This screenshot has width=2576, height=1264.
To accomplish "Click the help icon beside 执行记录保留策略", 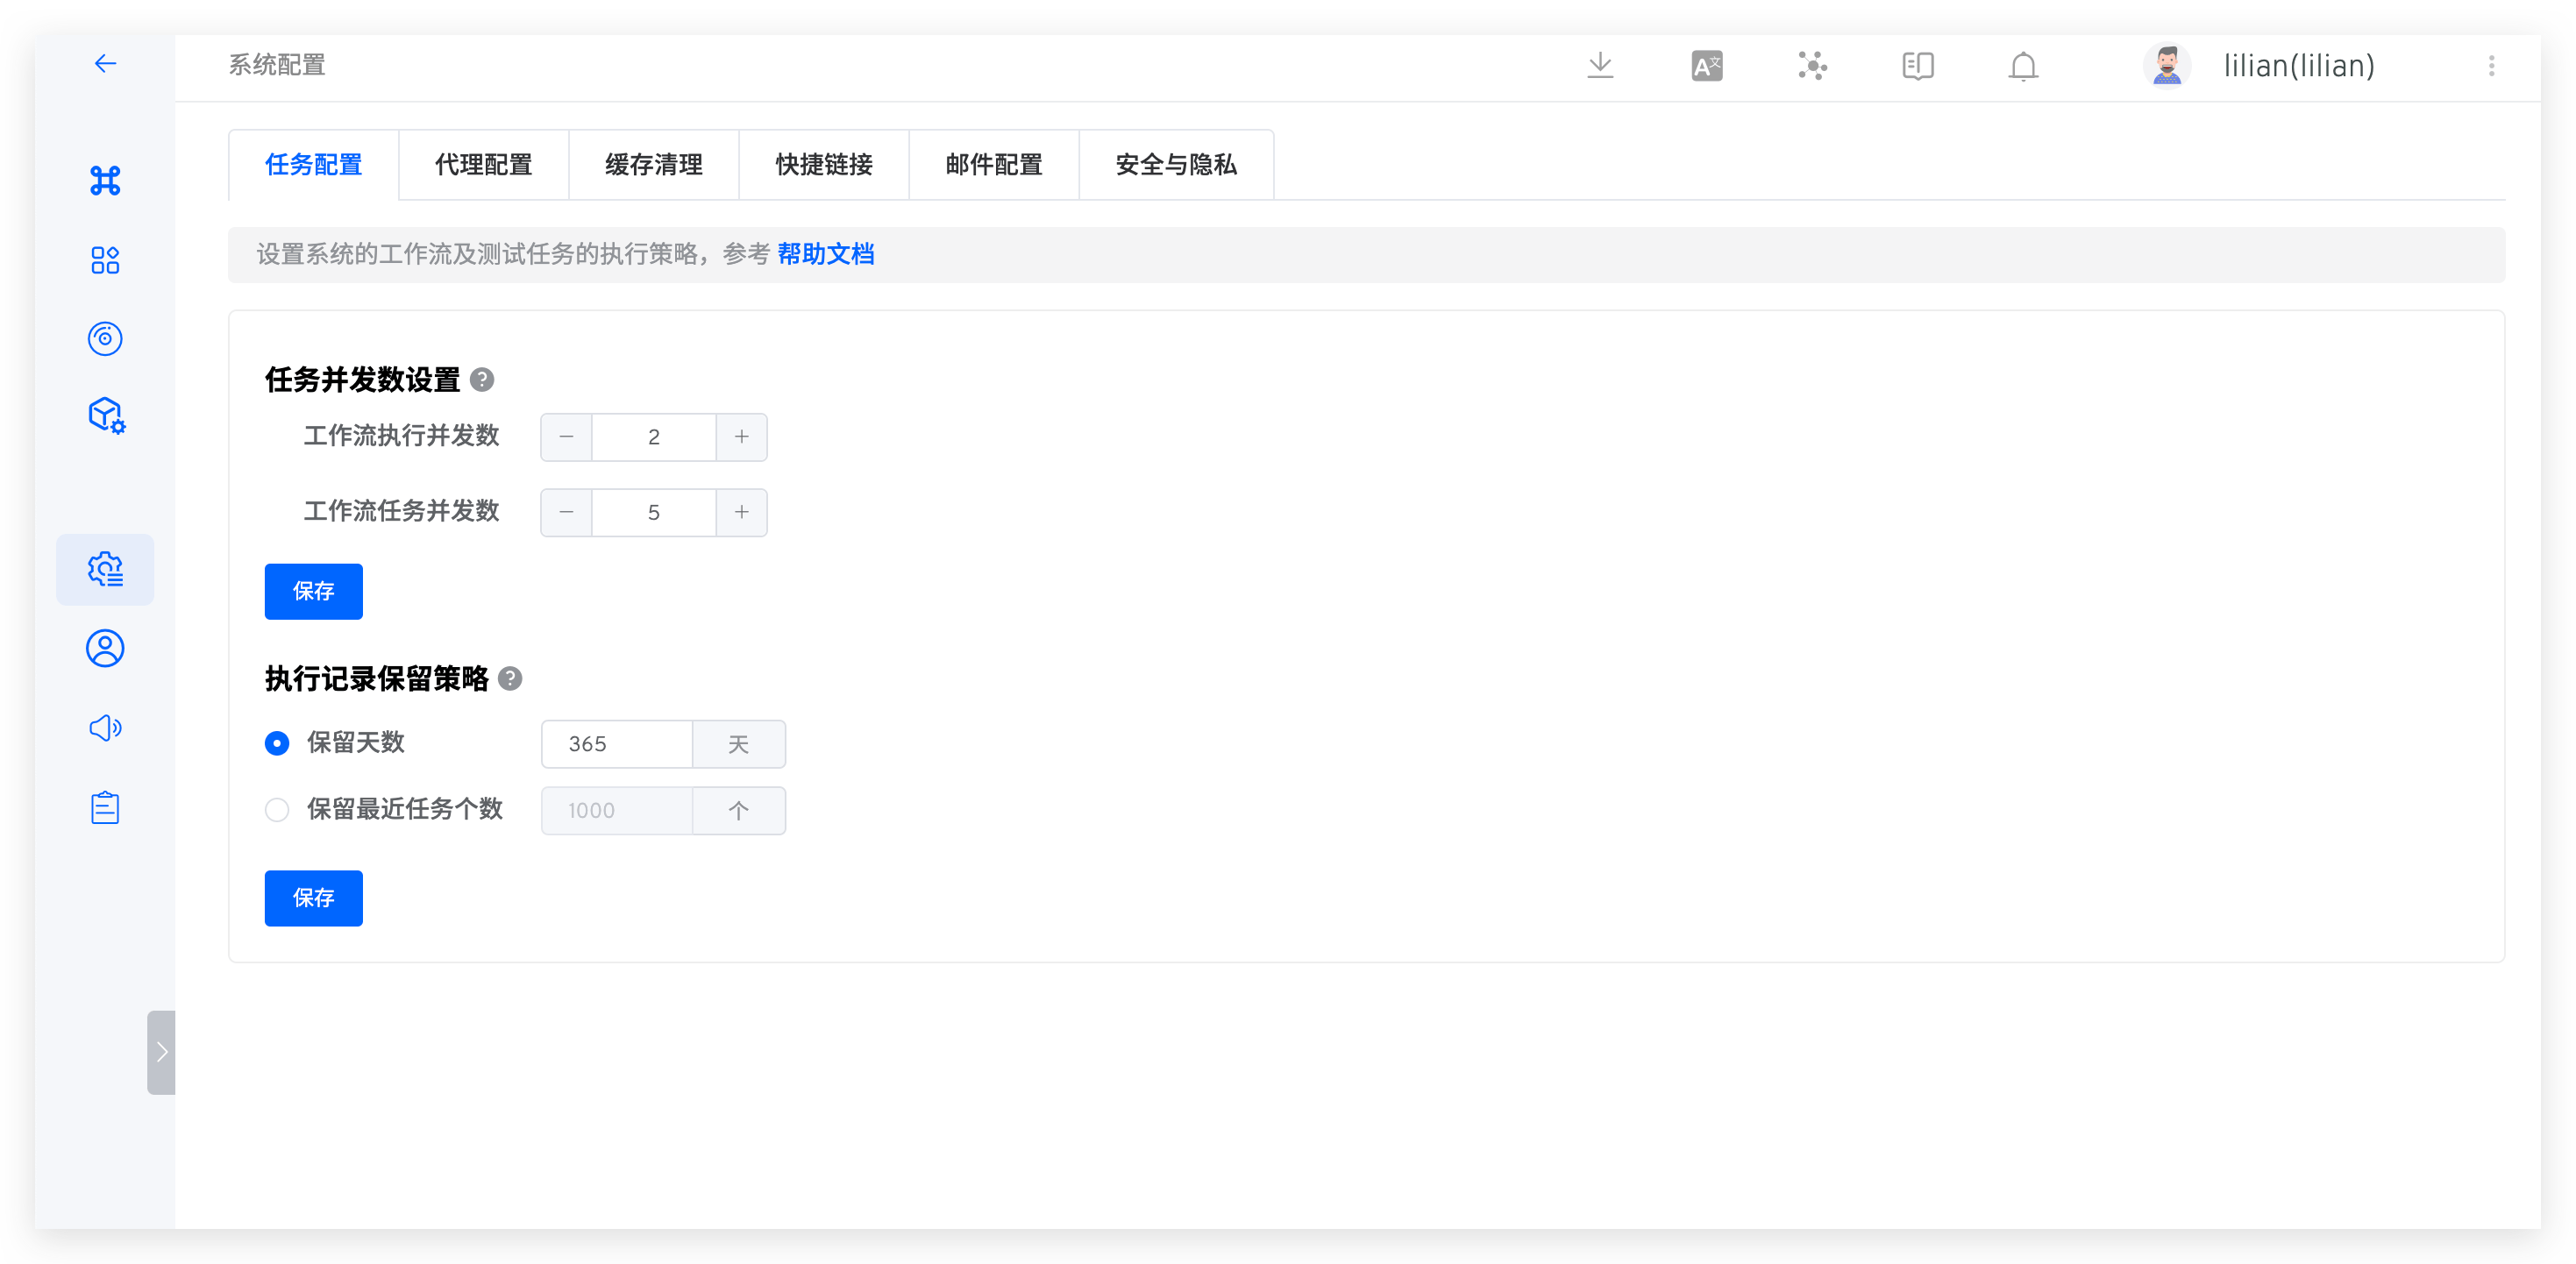I will pos(511,679).
